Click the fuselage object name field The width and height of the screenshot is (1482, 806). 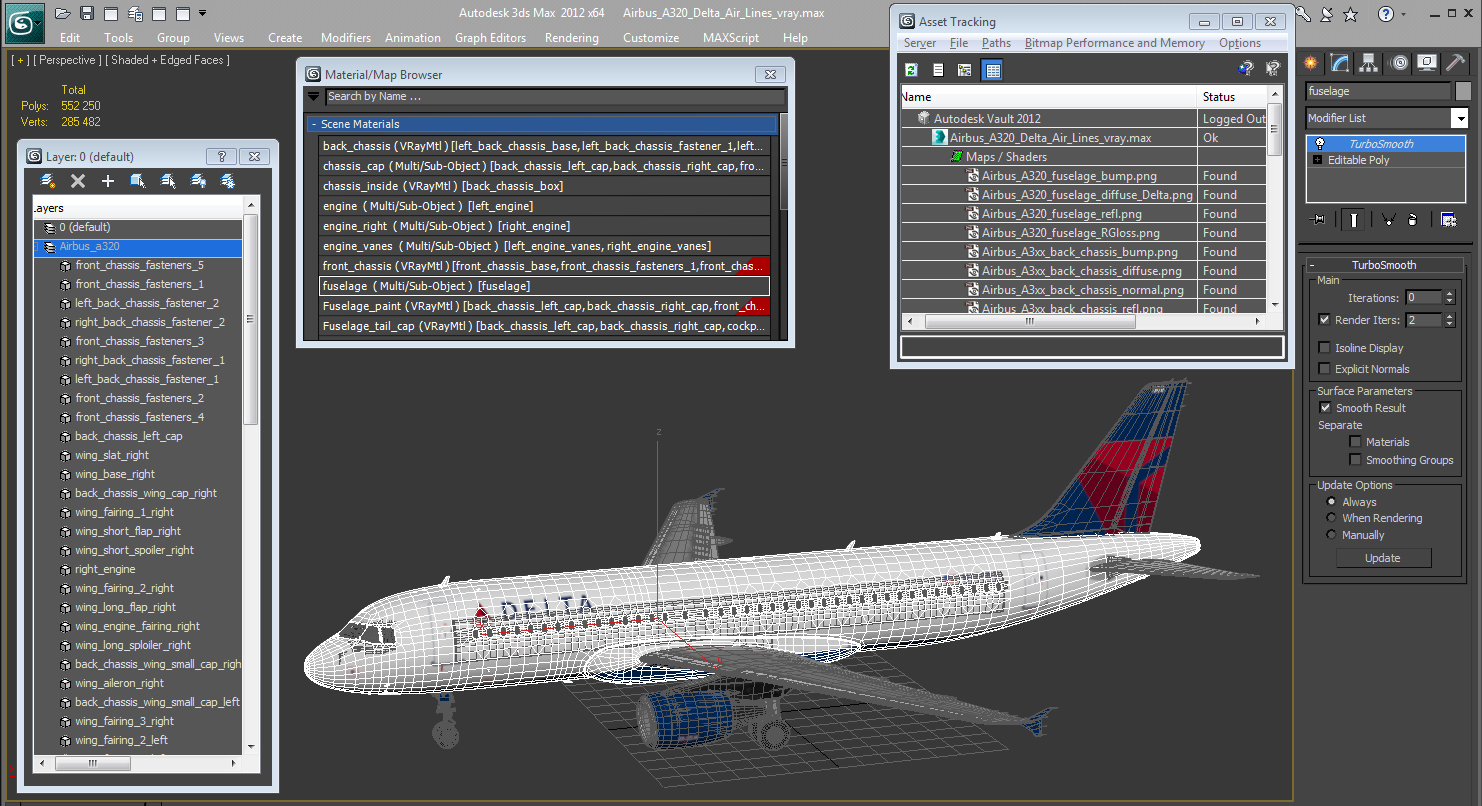[1378, 91]
